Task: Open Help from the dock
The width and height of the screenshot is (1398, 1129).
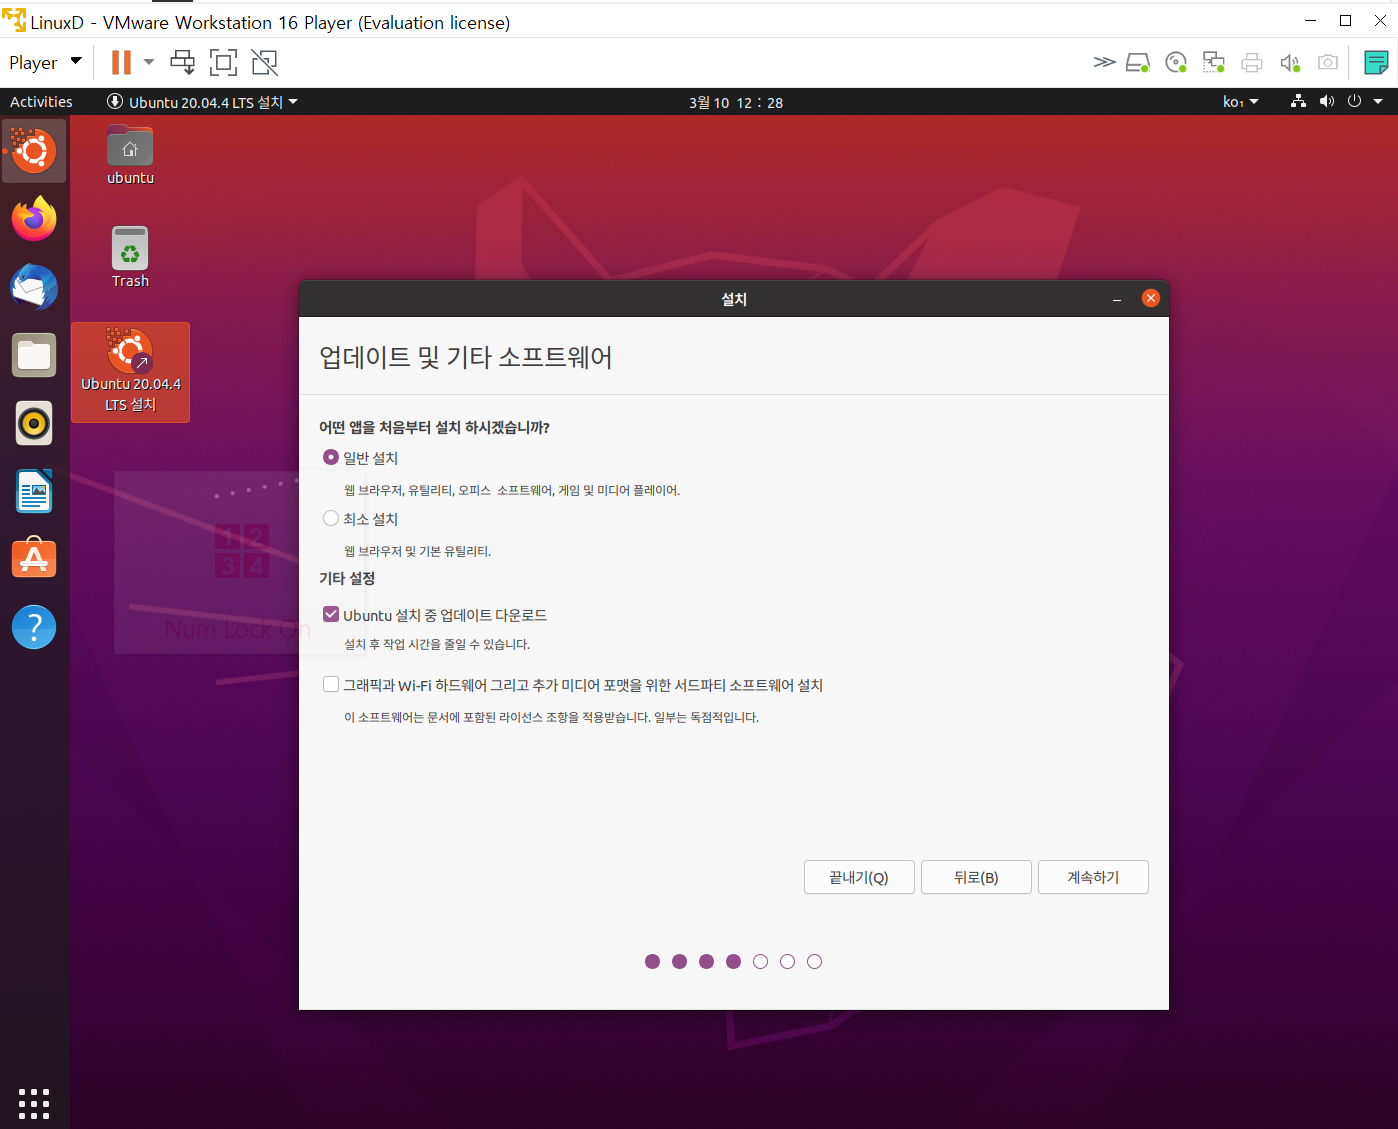Action: point(34,627)
